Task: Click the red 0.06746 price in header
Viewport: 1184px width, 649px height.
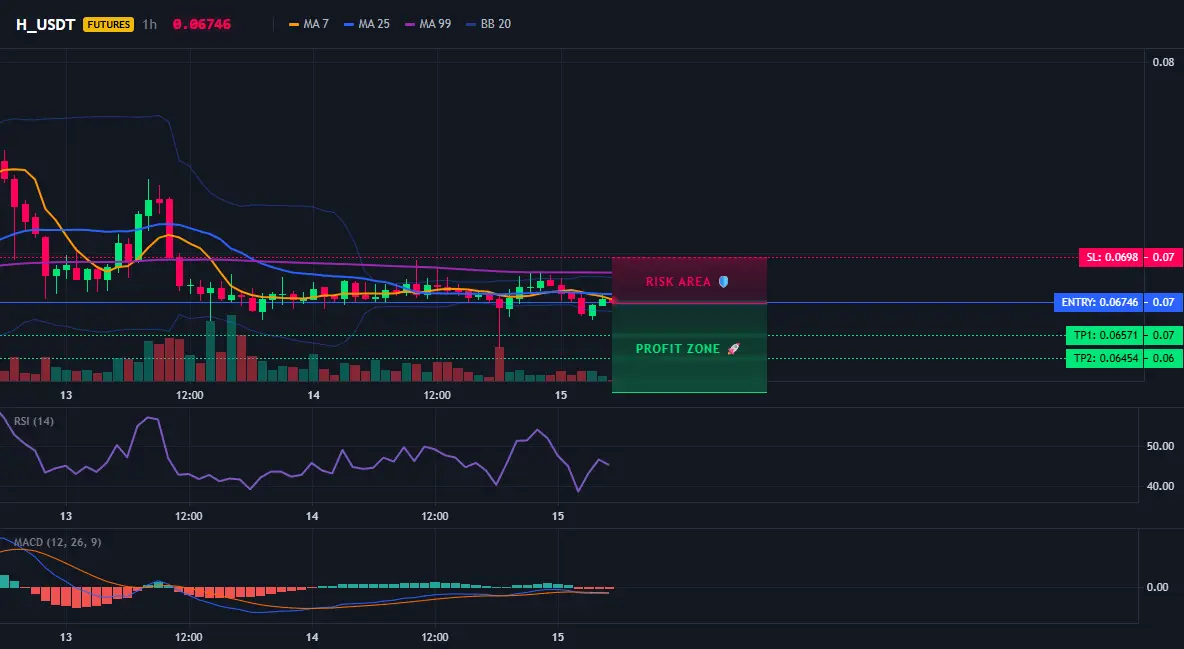Action: click(x=202, y=24)
